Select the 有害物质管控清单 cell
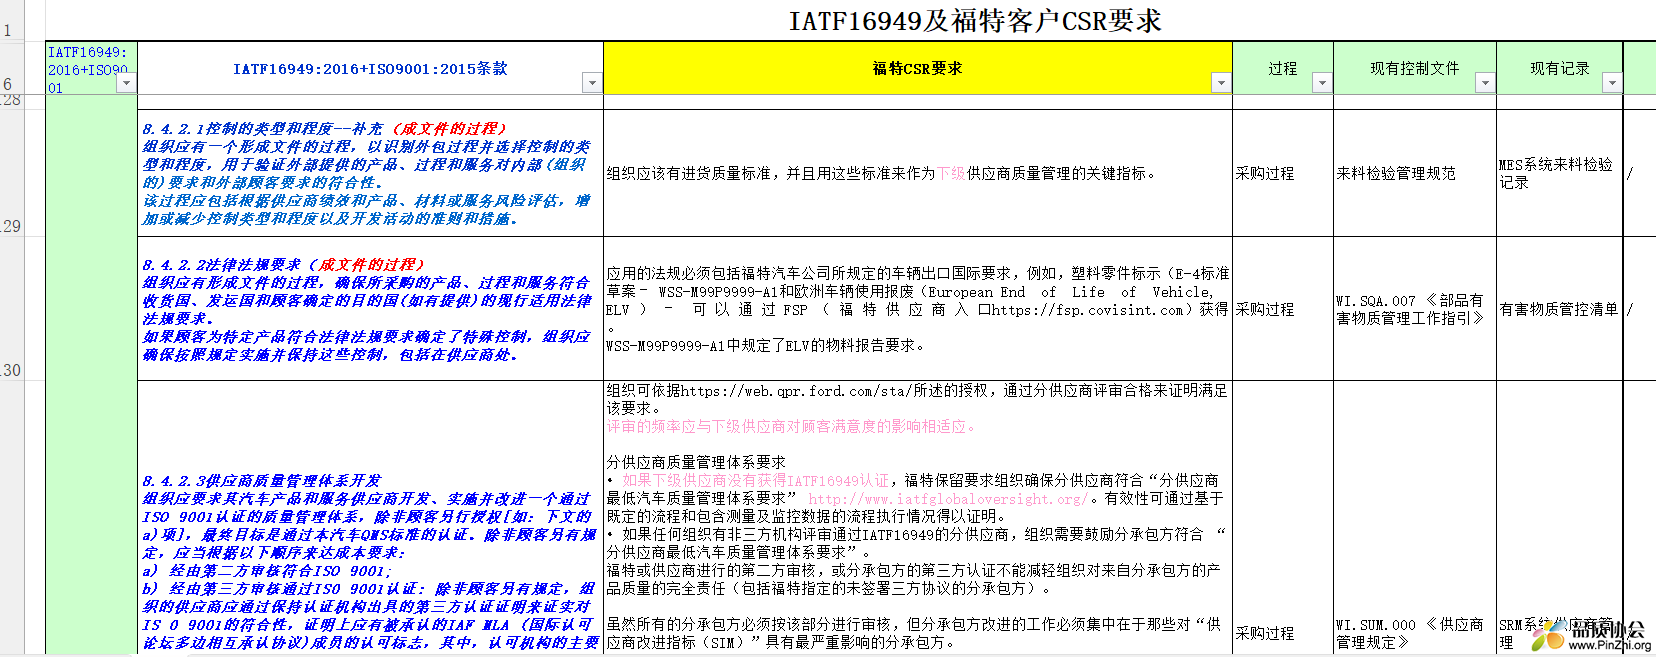 [x=1559, y=309]
